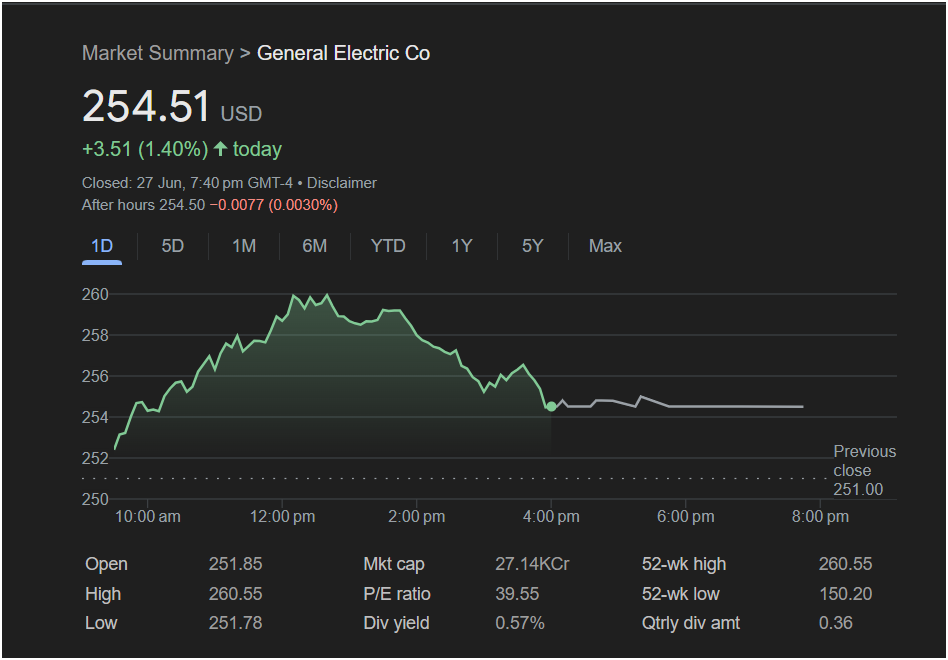Screen dimensions: 948x660
Task: Select the 254.51 current price
Action: (146, 106)
